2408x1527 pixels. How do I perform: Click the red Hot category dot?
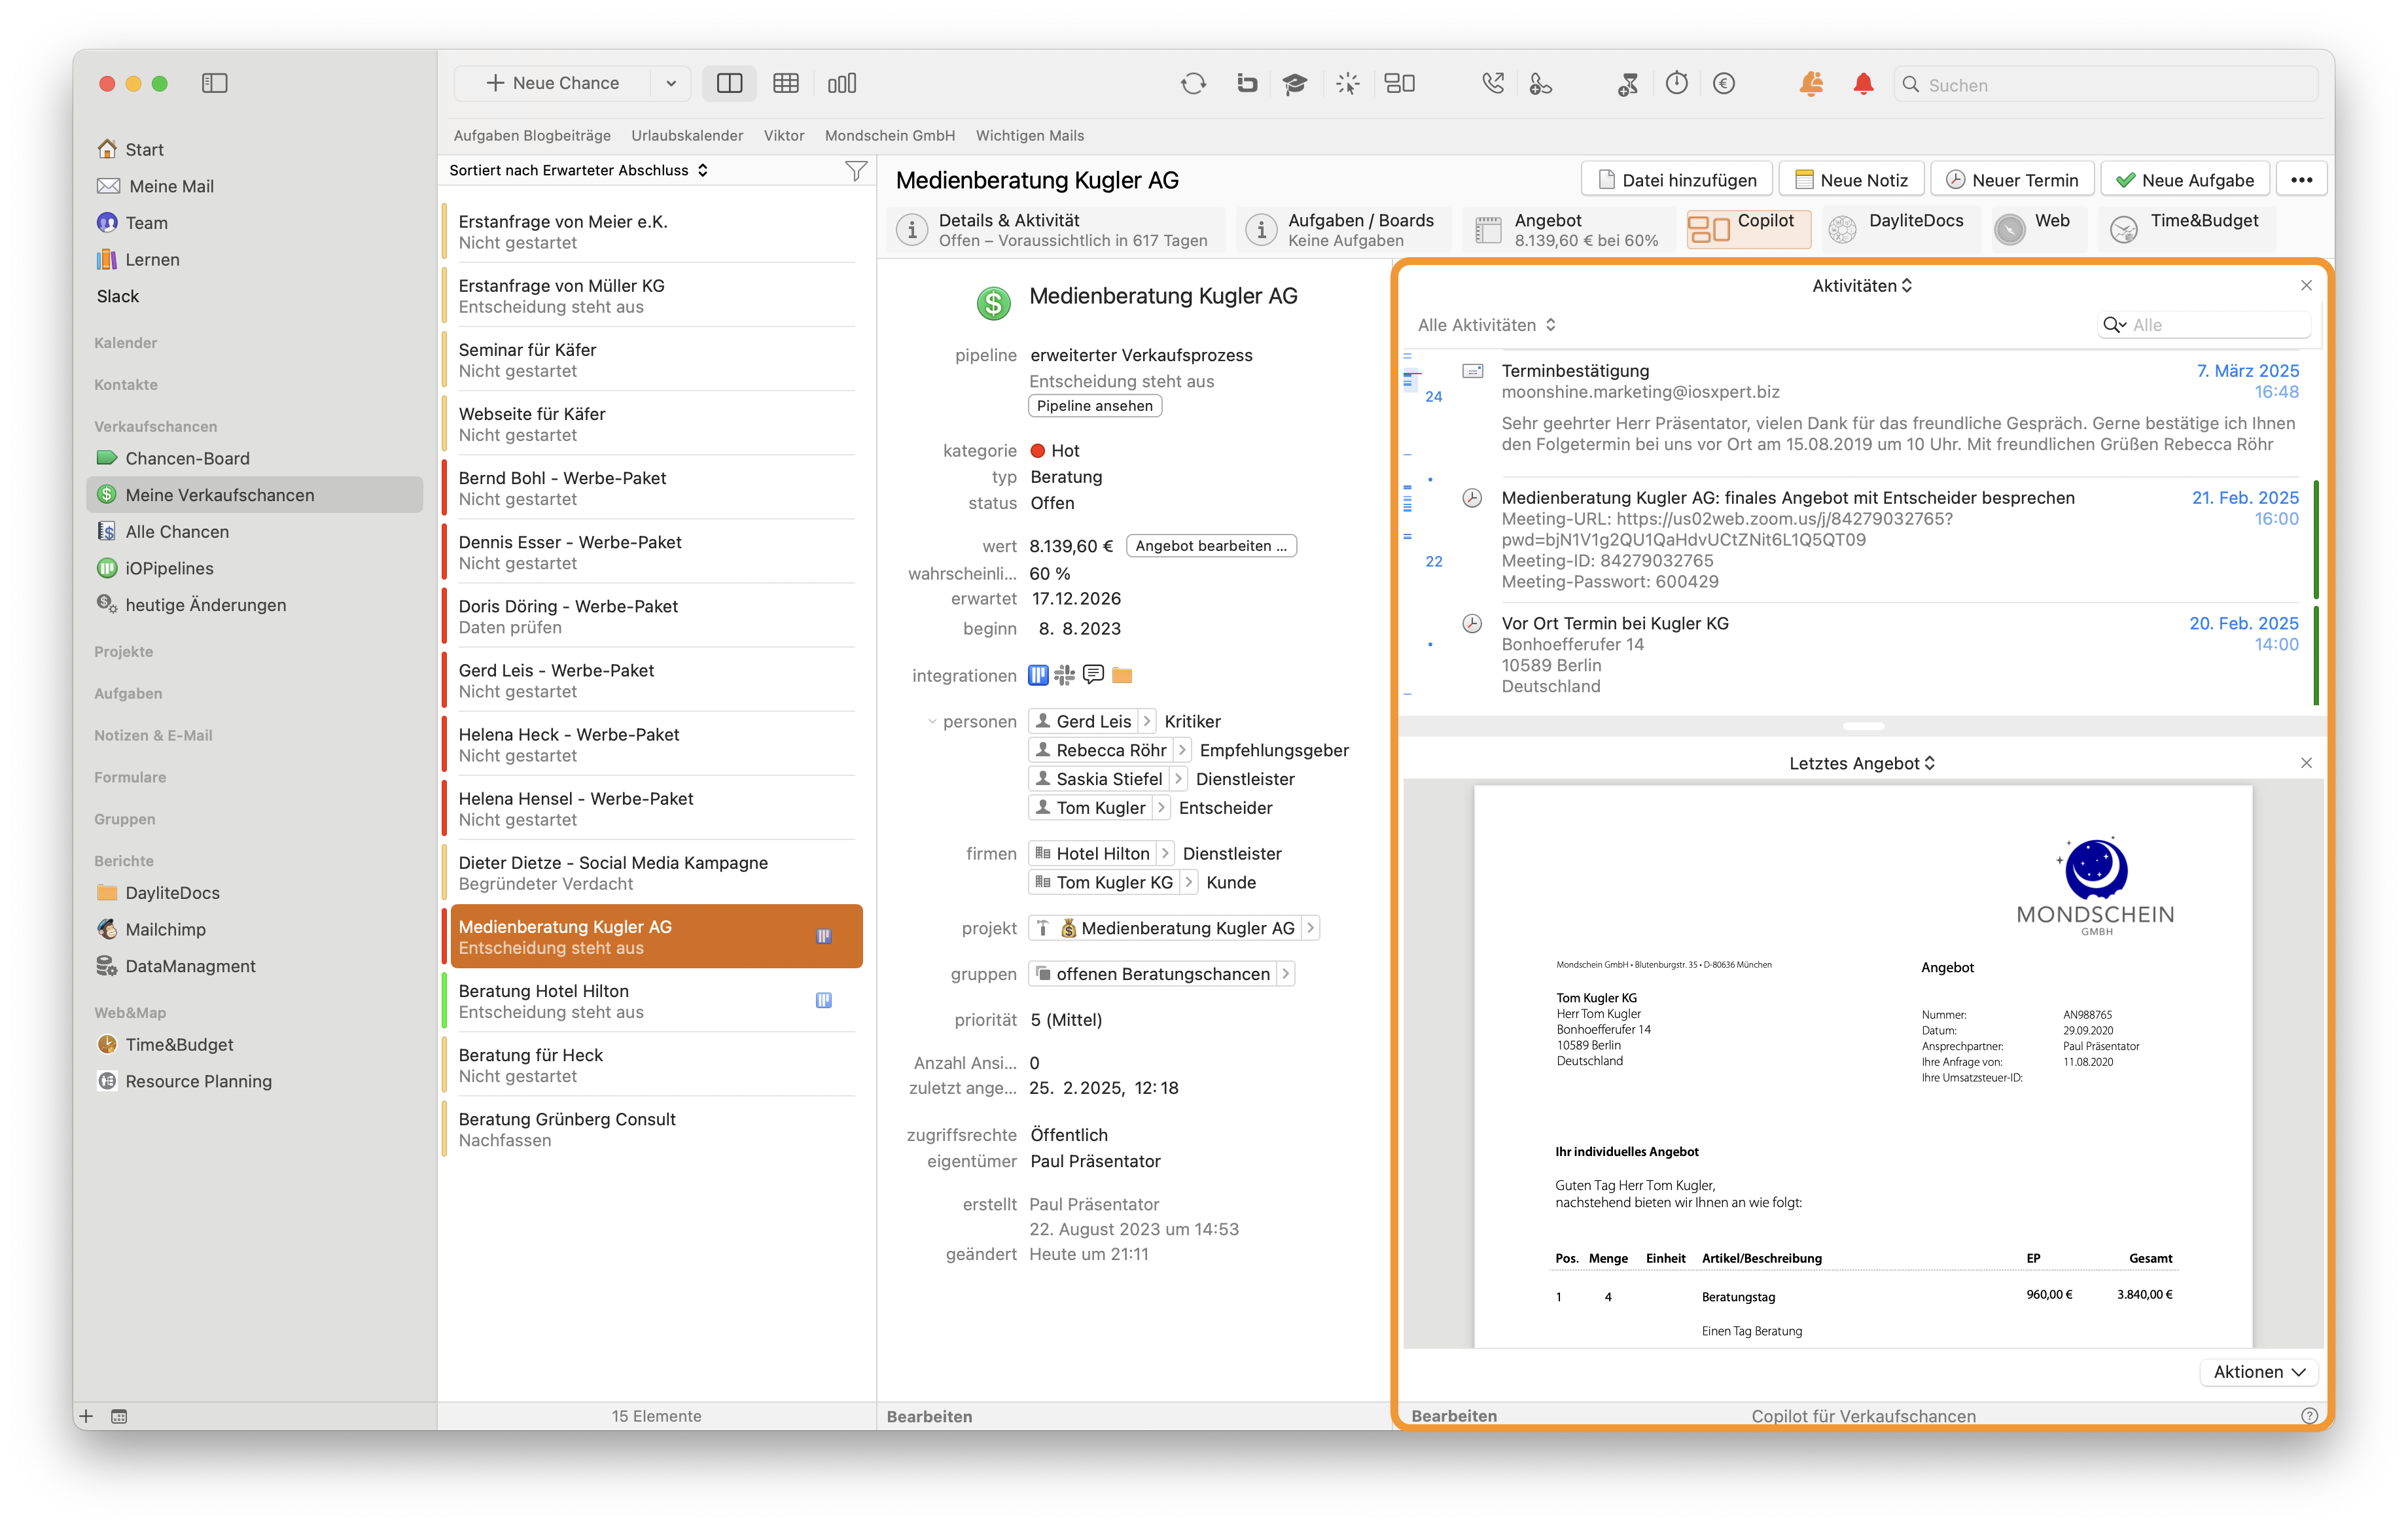pyautogui.click(x=1037, y=451)
